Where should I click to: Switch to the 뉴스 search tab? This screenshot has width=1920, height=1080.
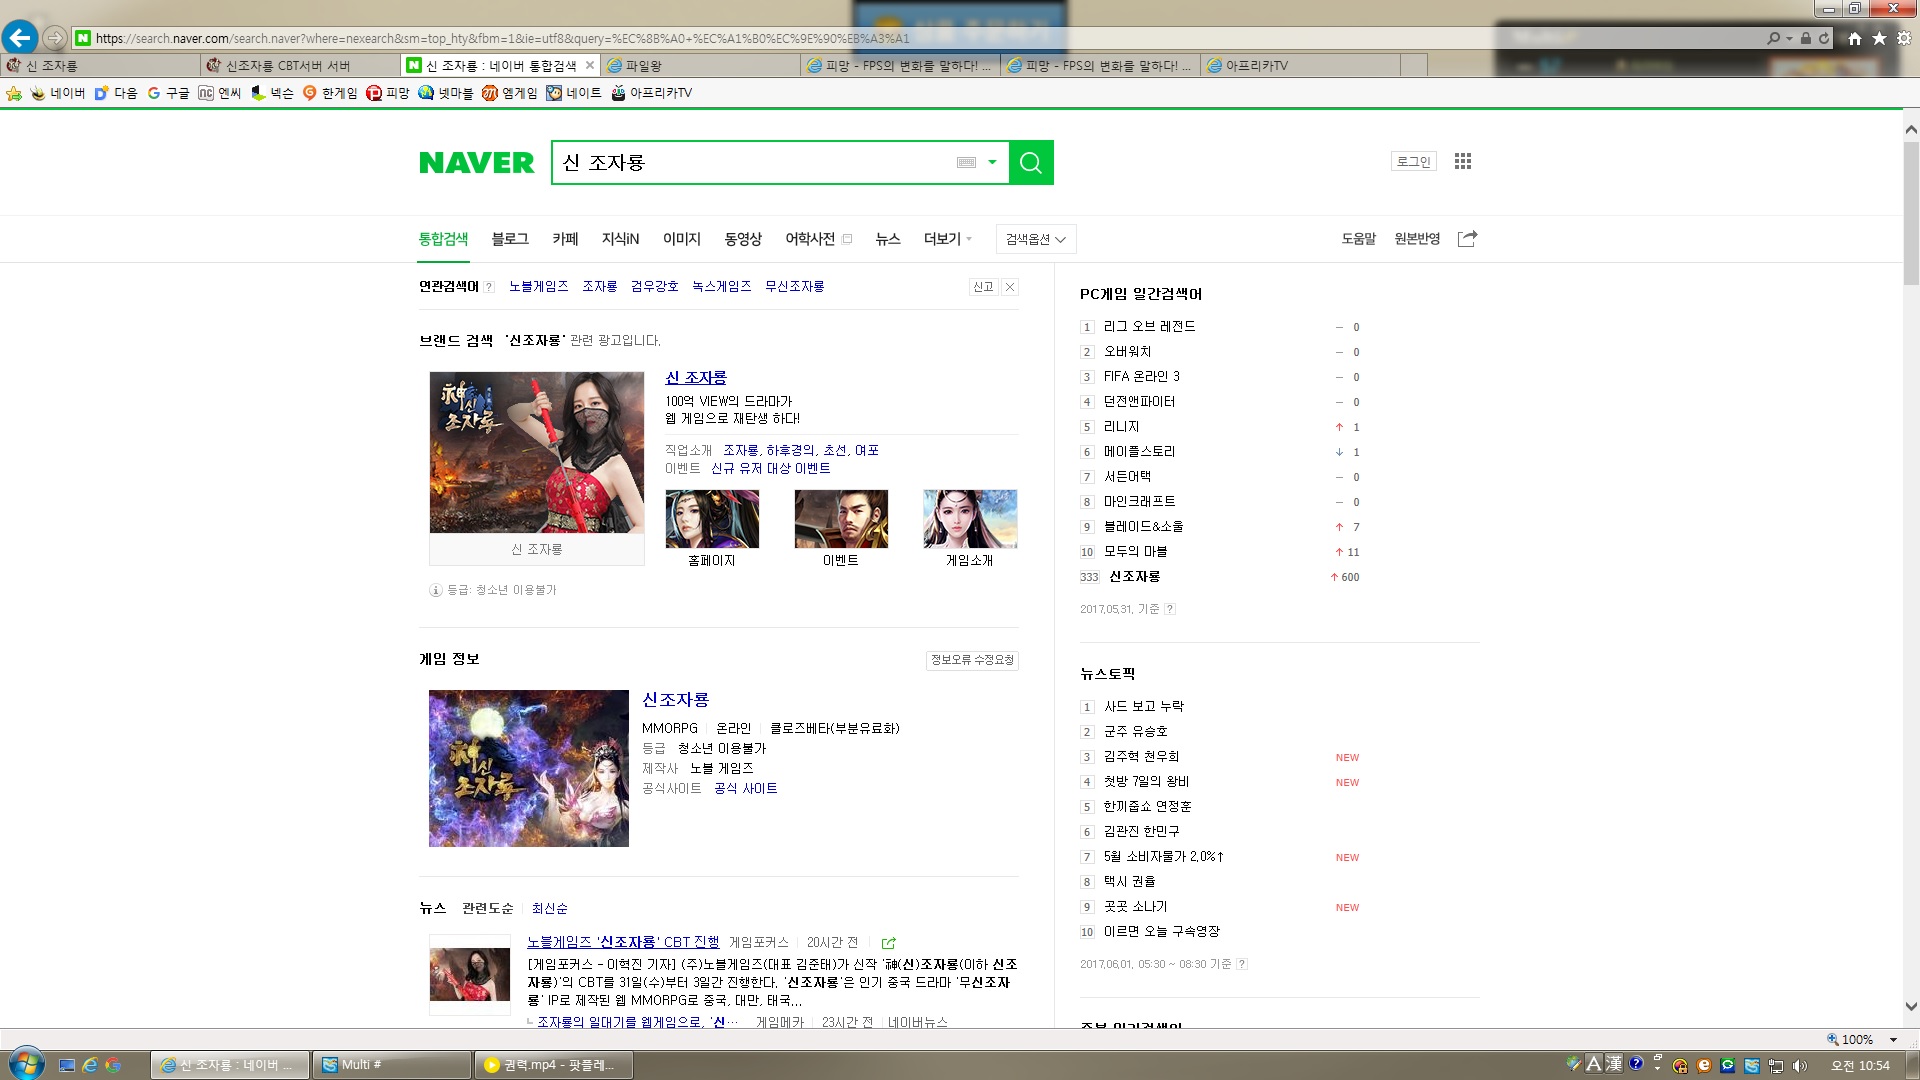pyautogui.click(x=888, y=239)
